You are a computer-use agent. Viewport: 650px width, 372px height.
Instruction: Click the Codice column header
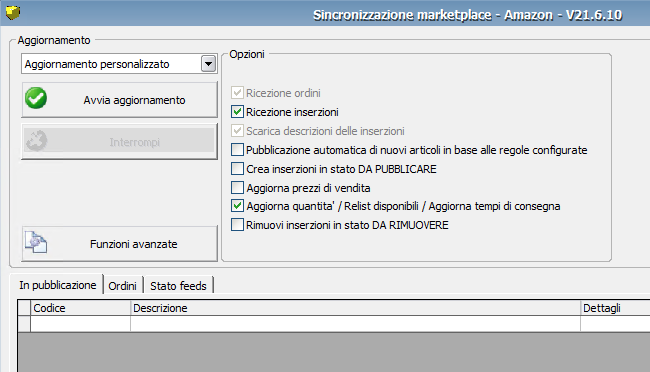click(80, 308)
